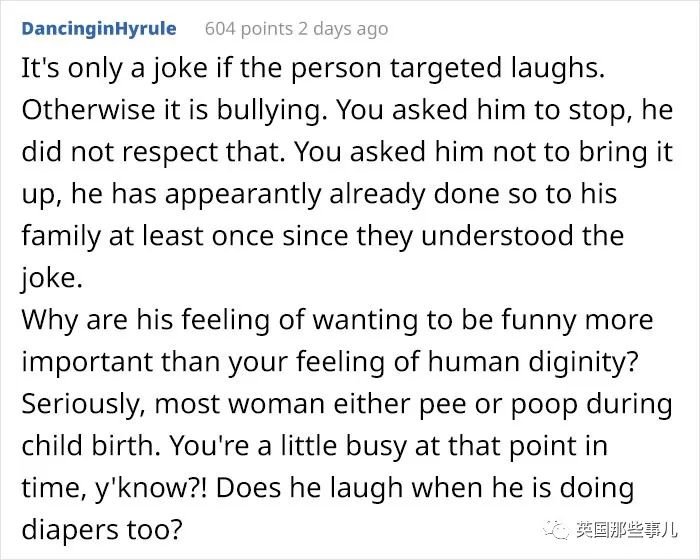
Task: Click the 604 points score text
Action: tap(249, 29)
